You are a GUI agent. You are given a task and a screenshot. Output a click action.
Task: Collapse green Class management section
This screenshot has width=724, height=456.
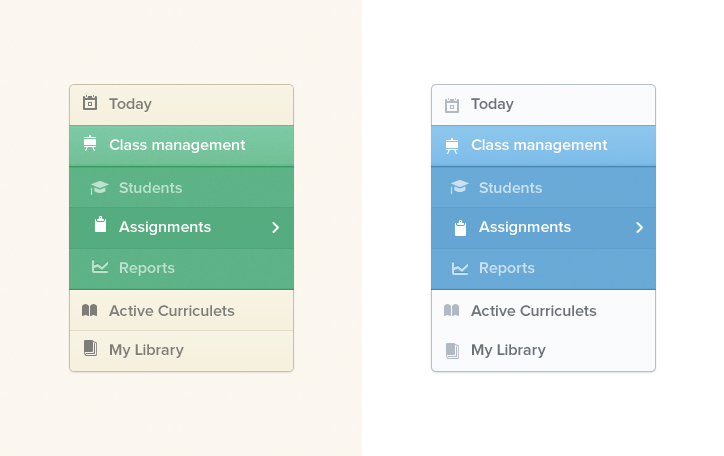[181, 145]
